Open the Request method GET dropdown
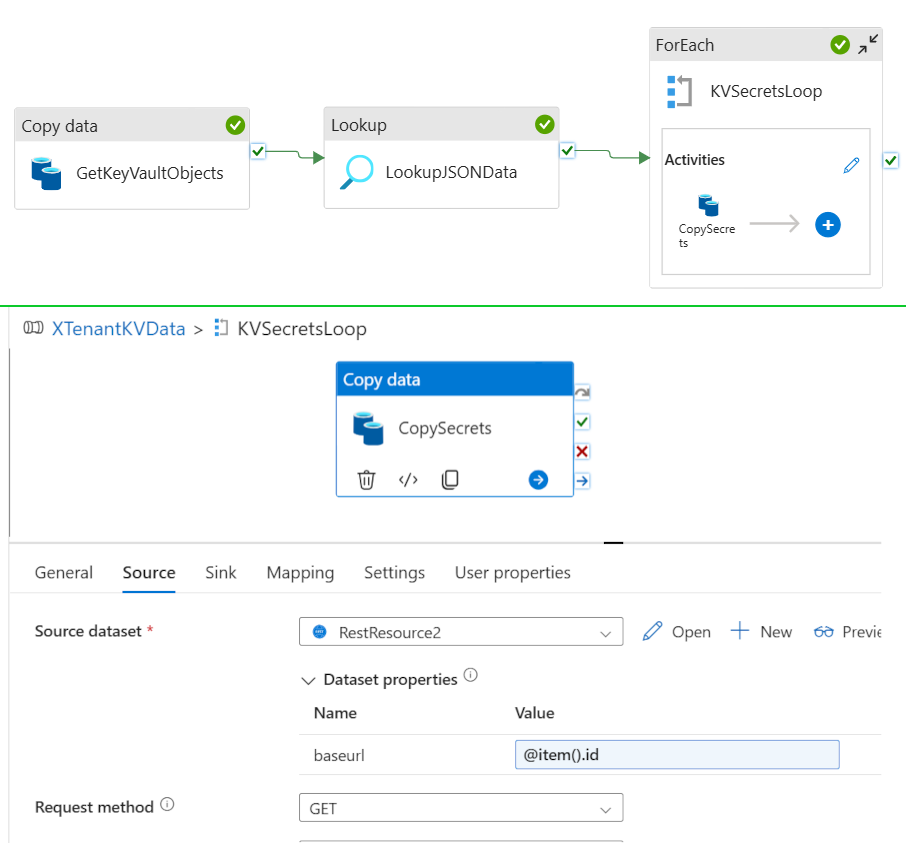 coord(461,808)
